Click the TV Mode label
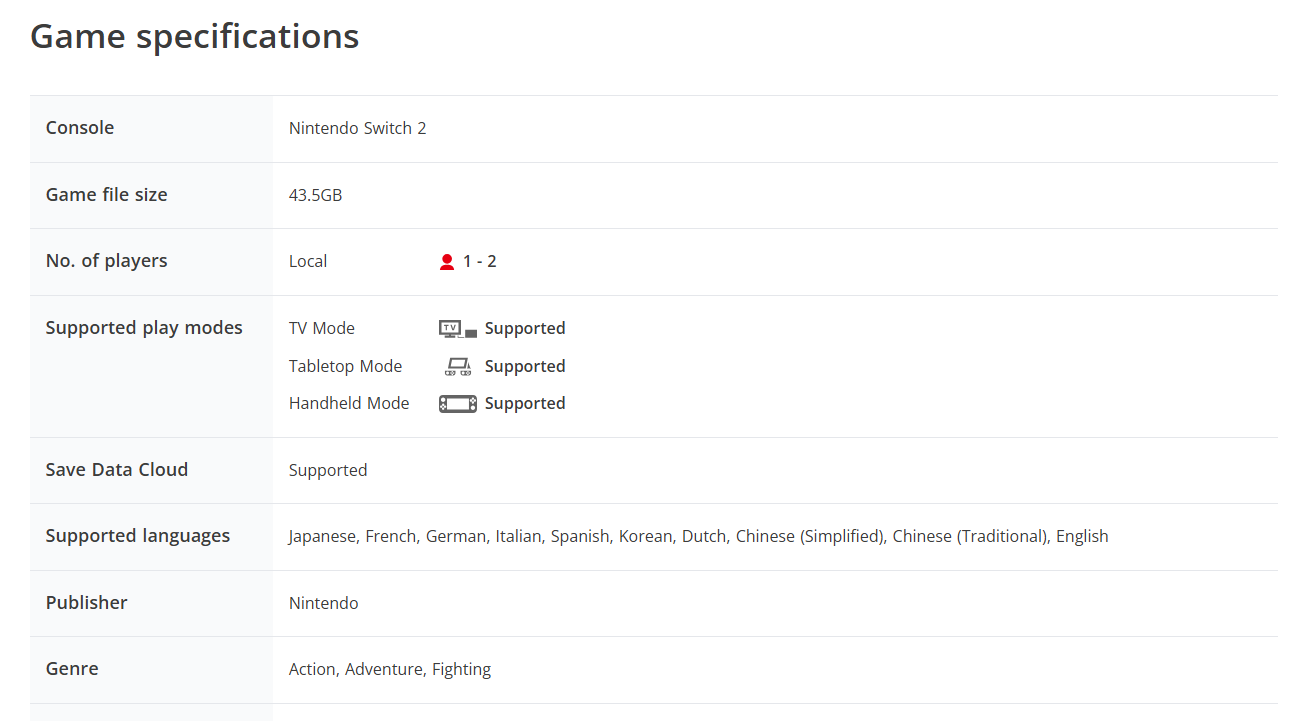 click(322, 329)
